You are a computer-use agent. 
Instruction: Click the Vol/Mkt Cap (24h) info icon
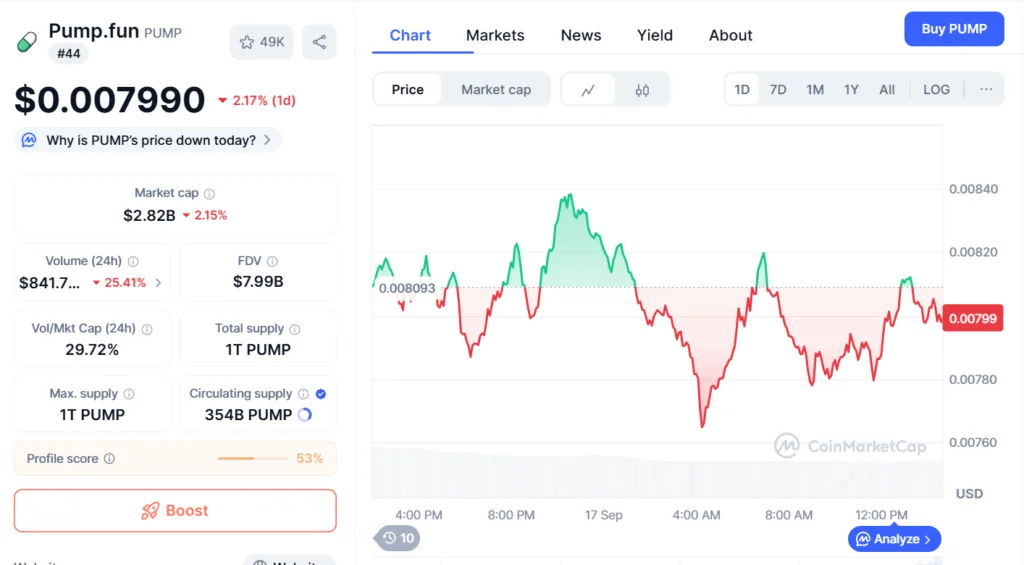click(147, 329)
